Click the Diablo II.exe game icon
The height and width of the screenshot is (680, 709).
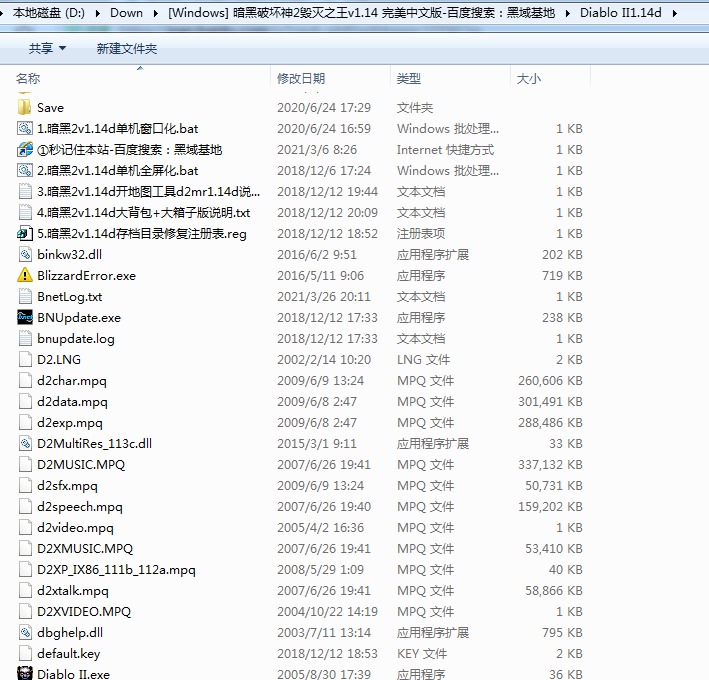point(25,674)
